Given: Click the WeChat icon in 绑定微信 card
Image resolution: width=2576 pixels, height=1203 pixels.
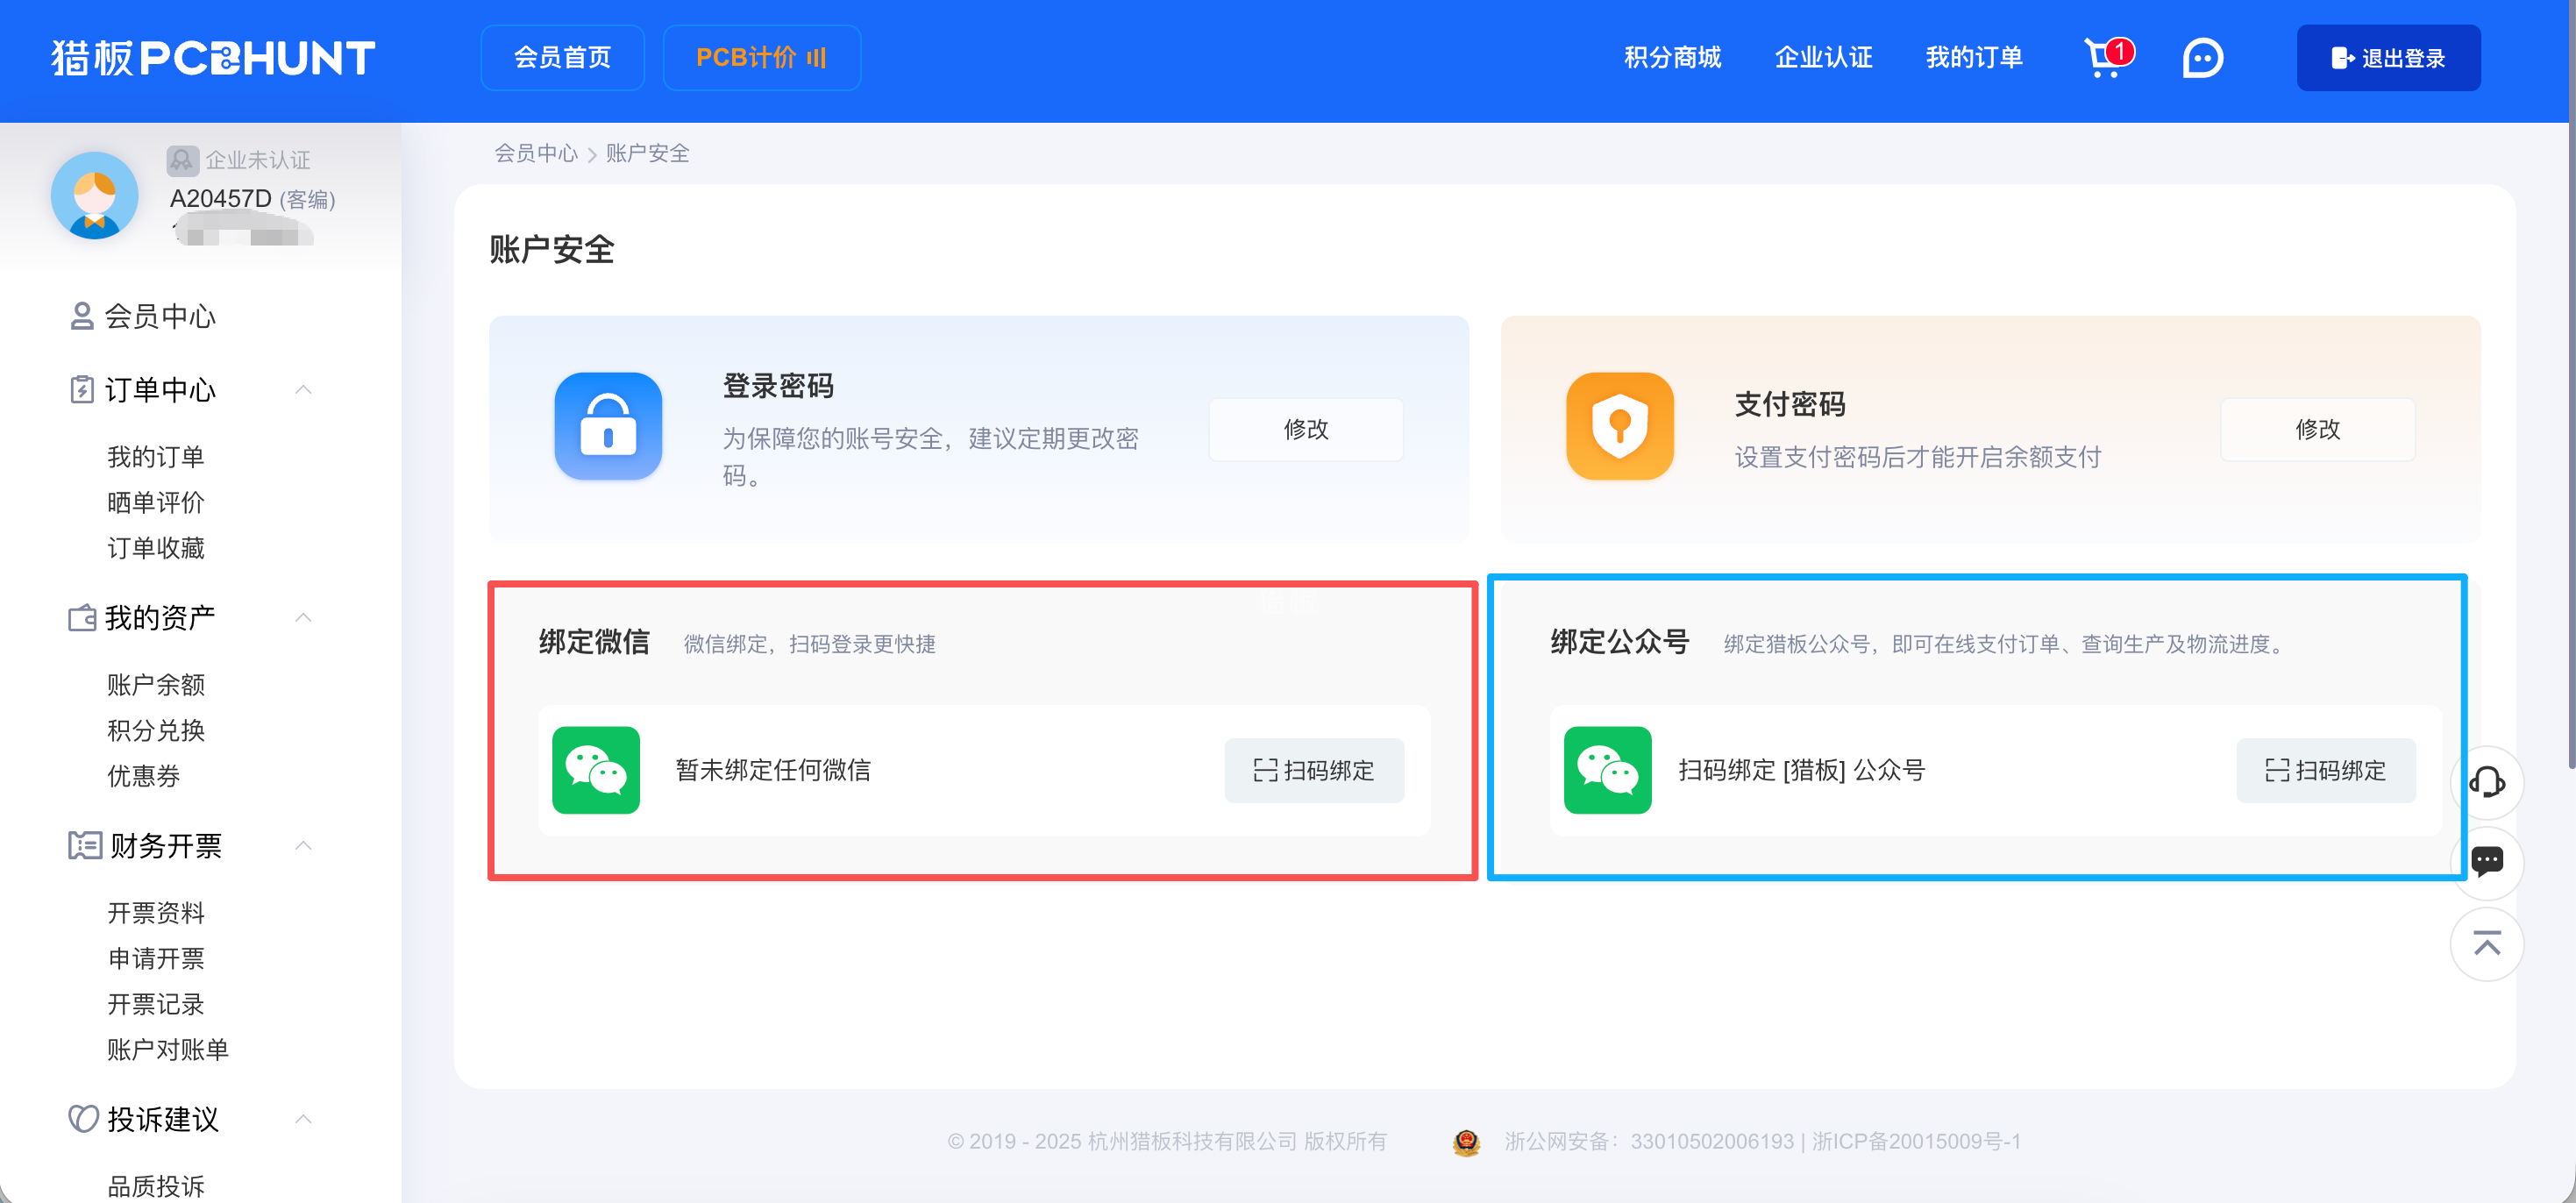Looking at the screenshot, I should coord(596,770).
